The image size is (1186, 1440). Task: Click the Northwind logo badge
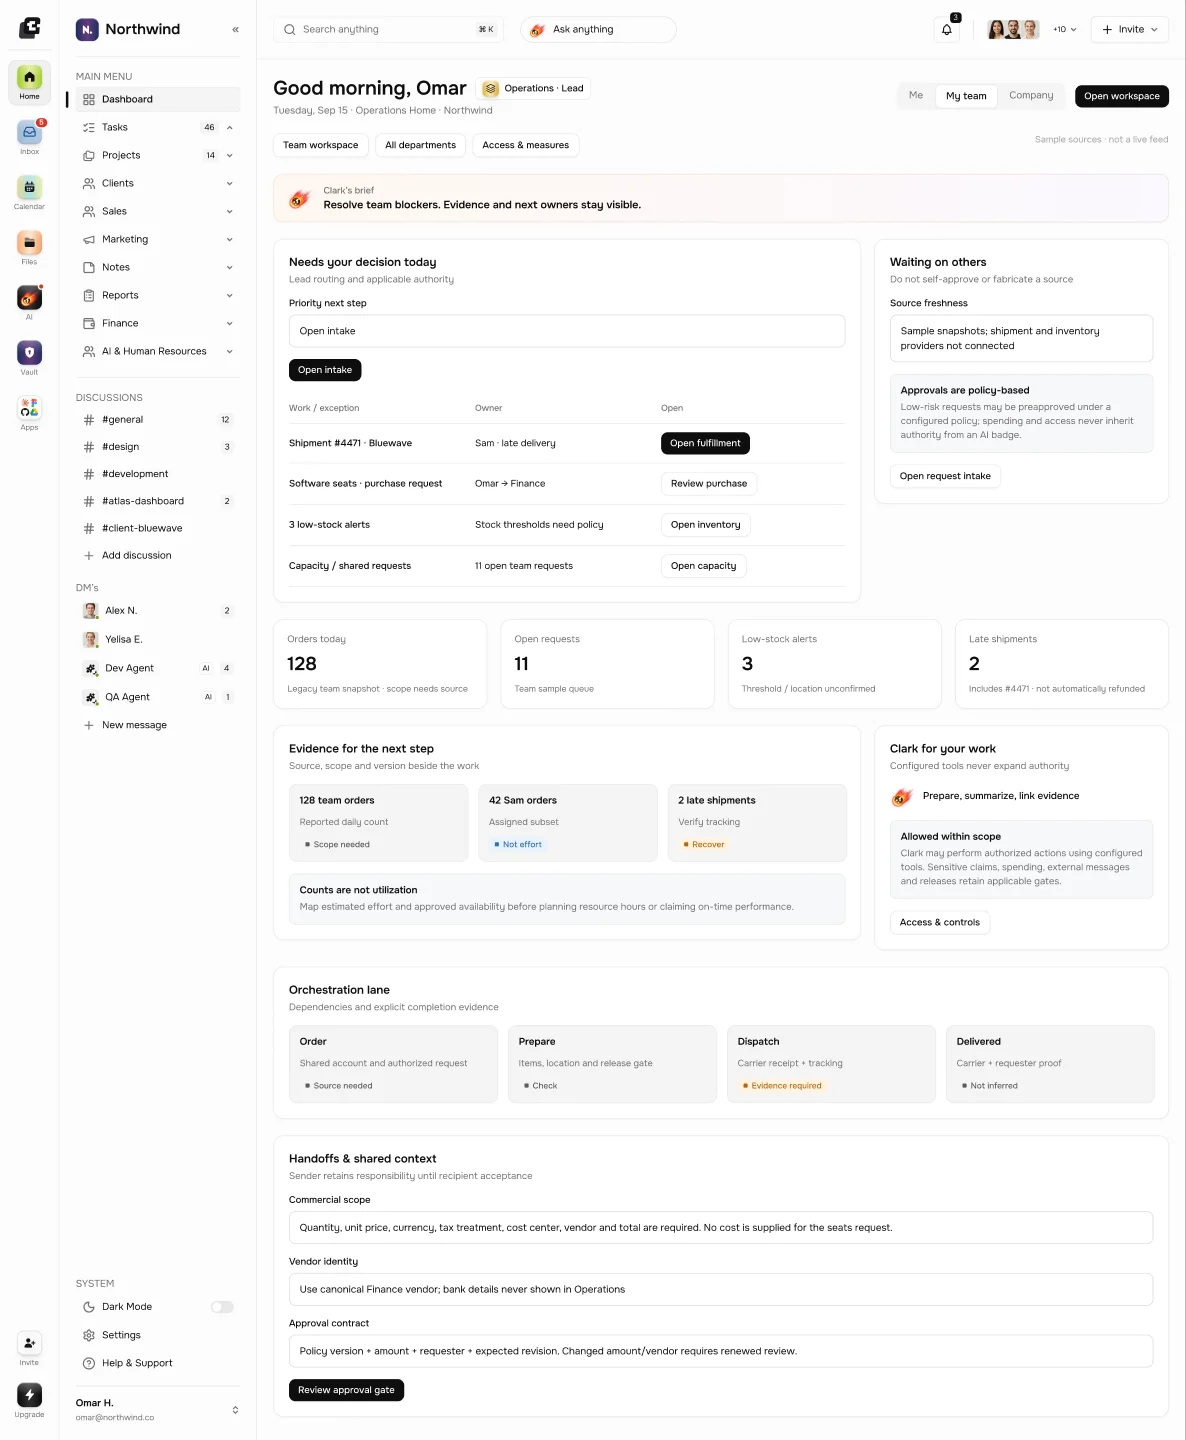87,30
